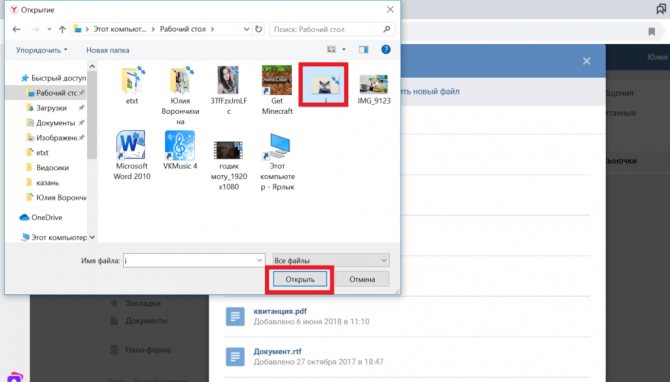This screenshot has height=382, width=670.
Task: Open квитанция.pdf link in VK documents
Action: [280, 311]
